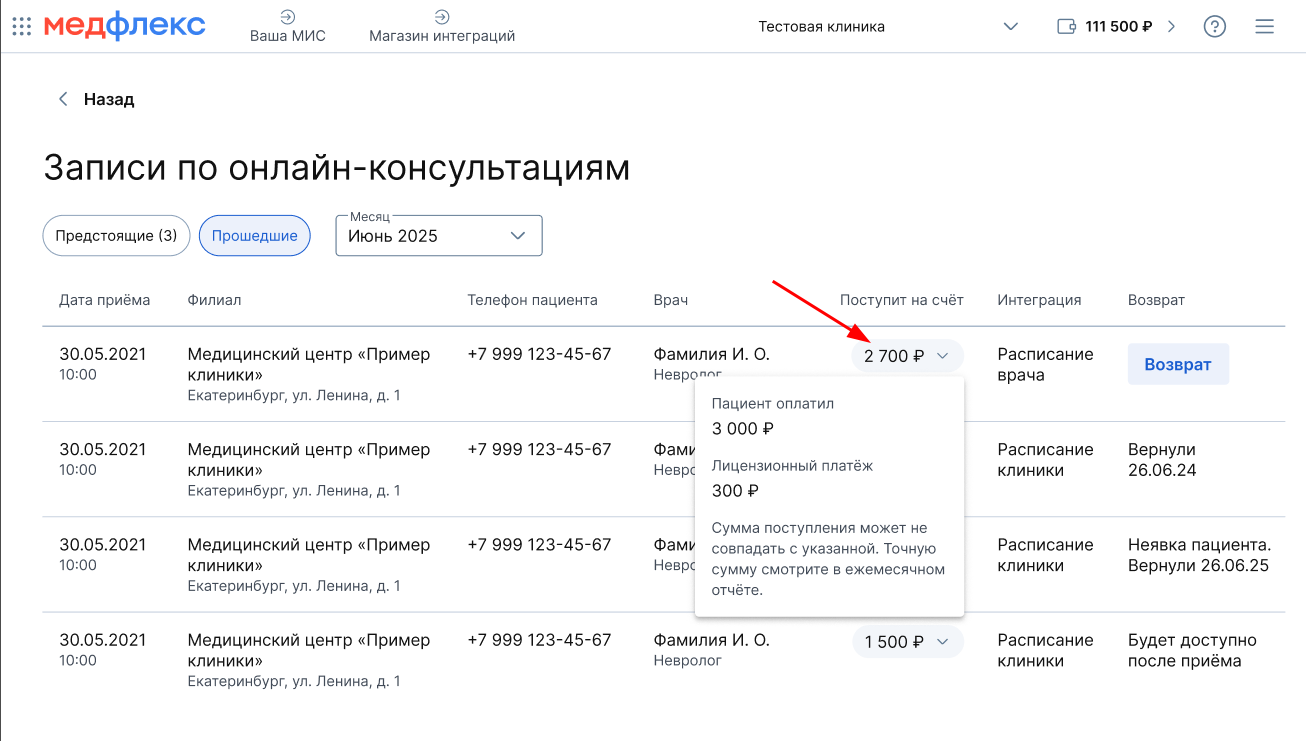Click the login icon above Ваша МИС
This screenshot has width=1306, height=741.
[x=287, y=16]
